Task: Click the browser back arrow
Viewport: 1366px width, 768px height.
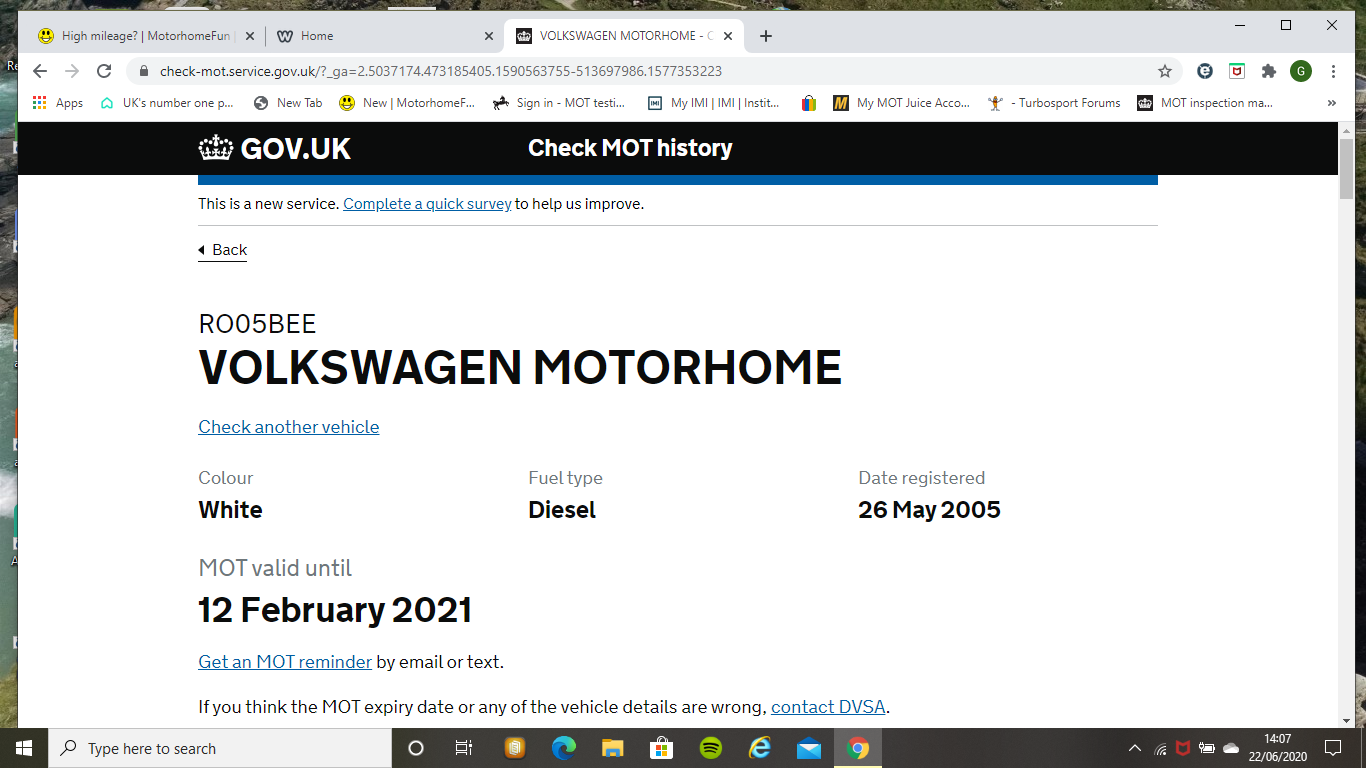Action: (x=39, y=71)
